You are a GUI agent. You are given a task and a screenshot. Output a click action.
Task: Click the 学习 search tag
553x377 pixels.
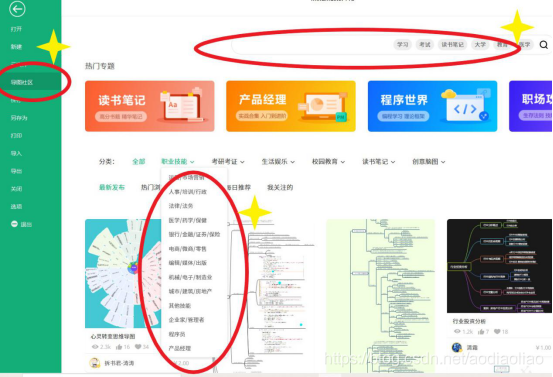click(x=402, y=44)
